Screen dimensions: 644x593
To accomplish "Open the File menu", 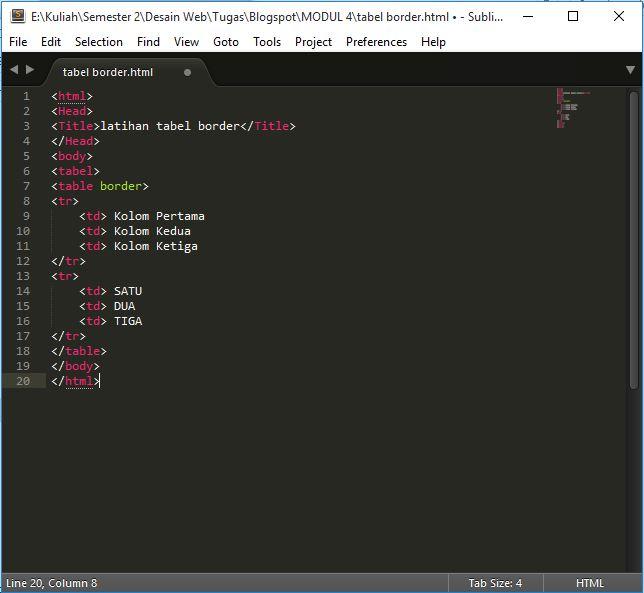I will click(x=18, y=42).
